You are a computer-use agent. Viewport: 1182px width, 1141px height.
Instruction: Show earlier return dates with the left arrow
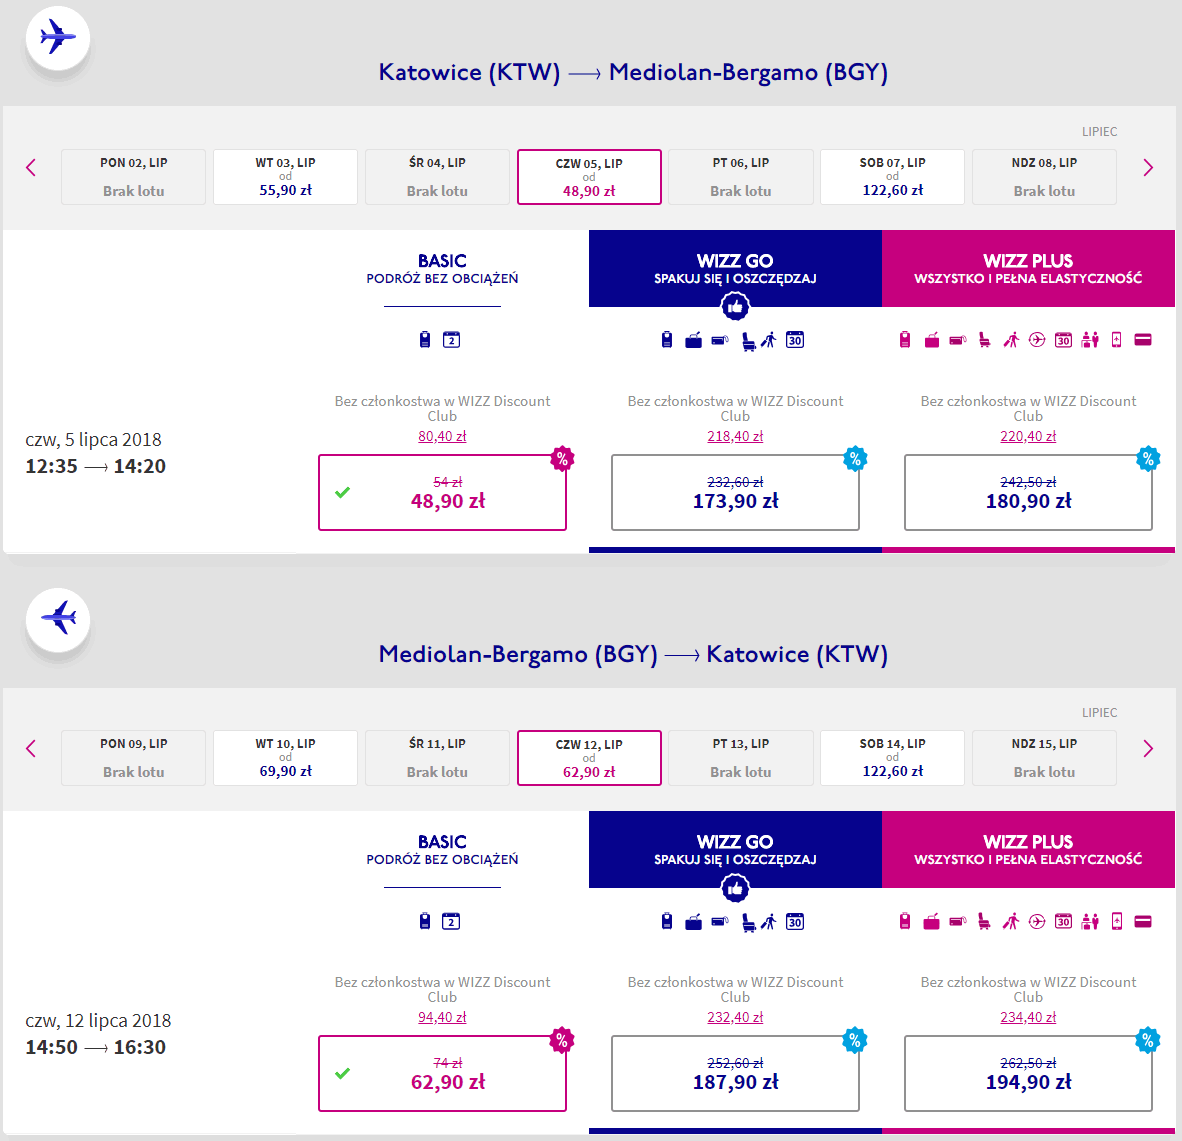click(31, 749)
